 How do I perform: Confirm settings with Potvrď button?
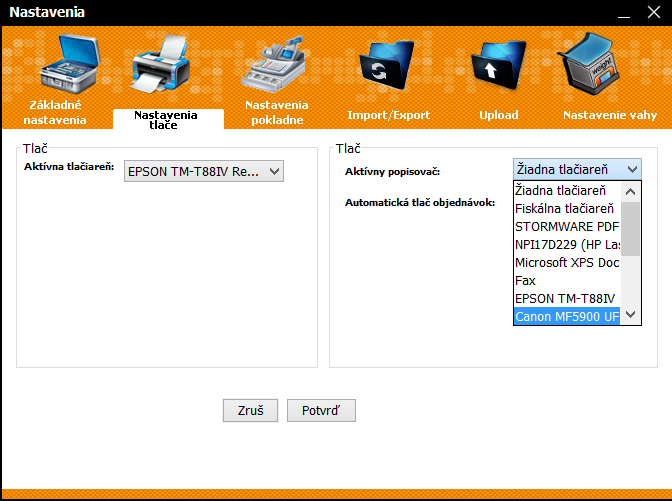tap(321, 411)
